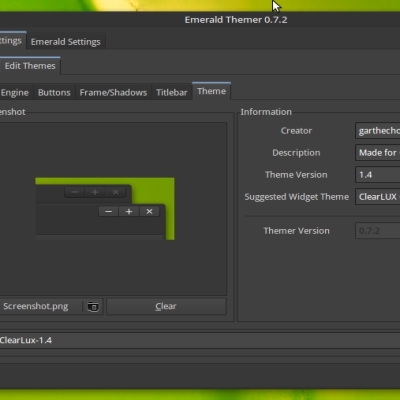
Task: Focus the Creator input field
Action: click(x=378, y=131)
